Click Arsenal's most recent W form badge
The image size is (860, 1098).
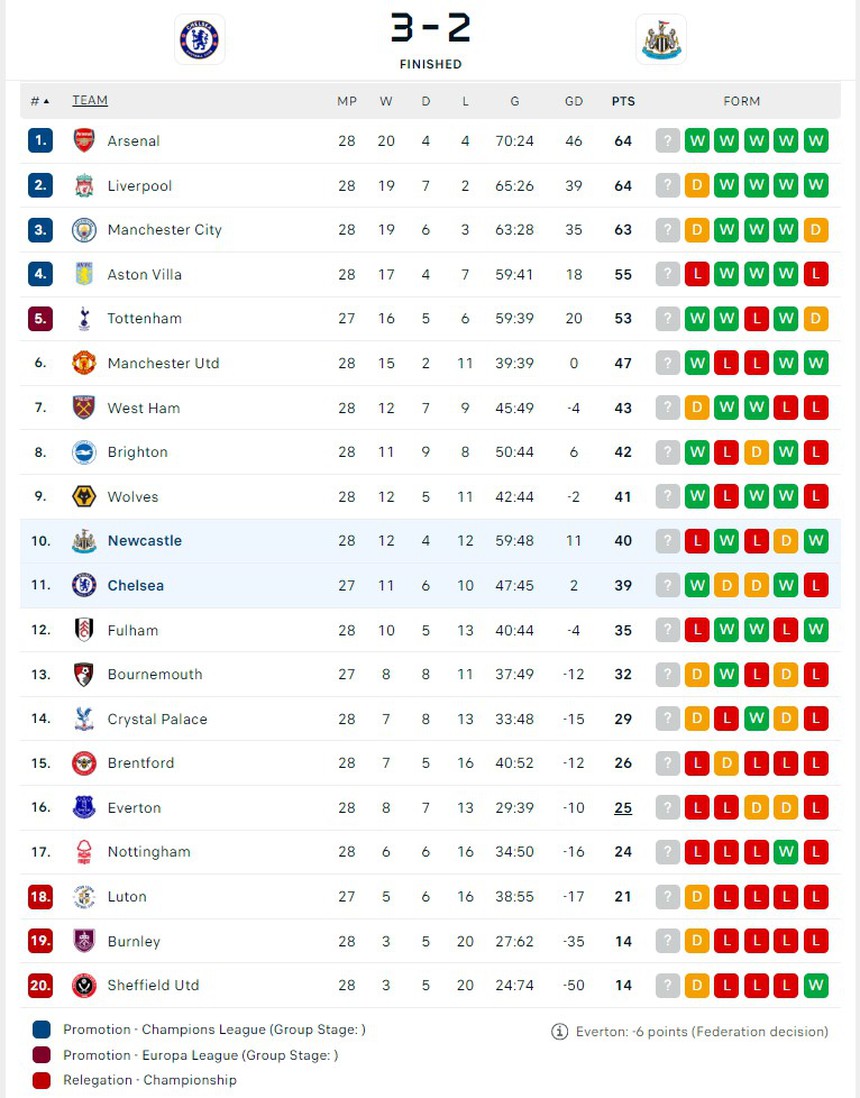point(816,141)
